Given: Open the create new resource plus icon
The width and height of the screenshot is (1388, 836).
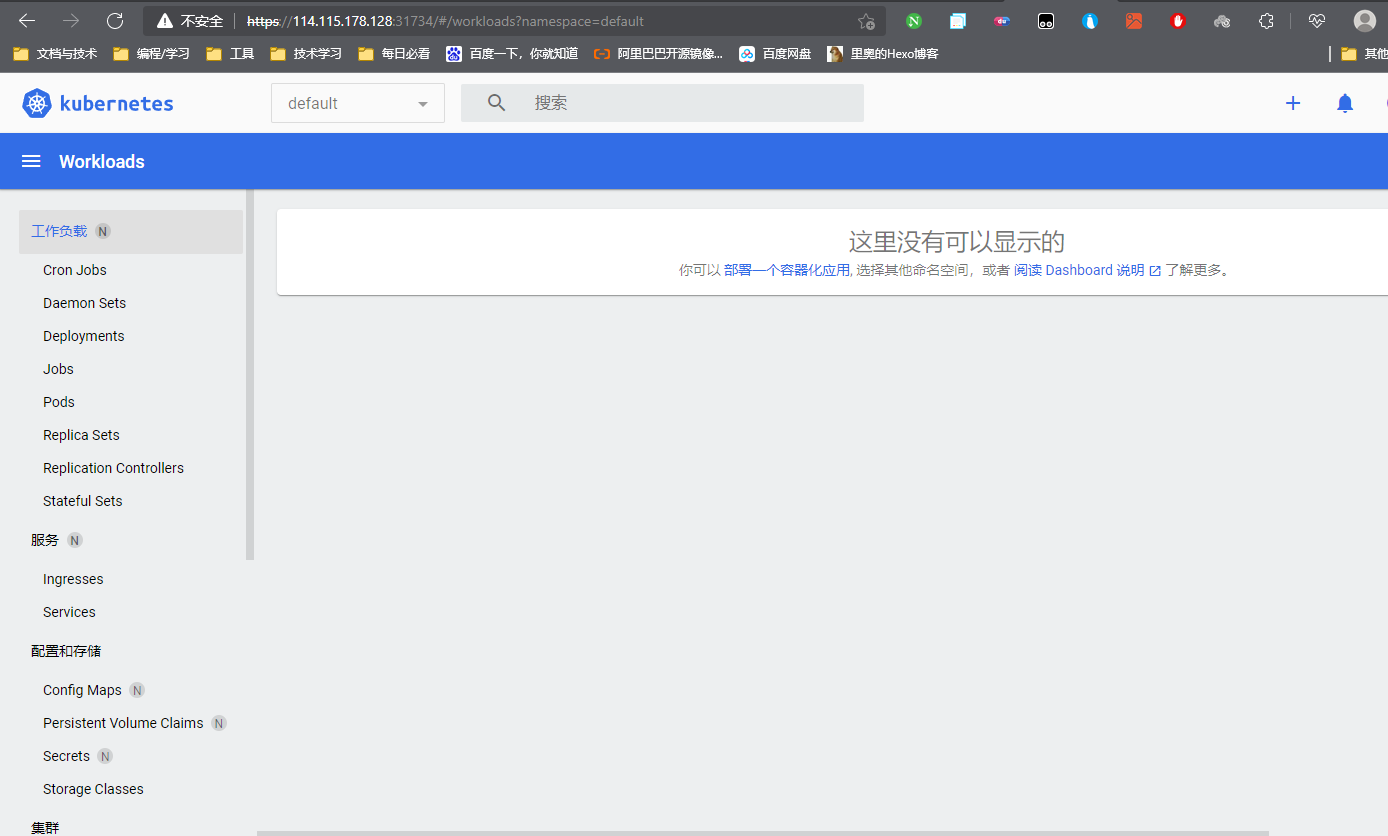Looking at the screenshot, I should [1293, 103].
